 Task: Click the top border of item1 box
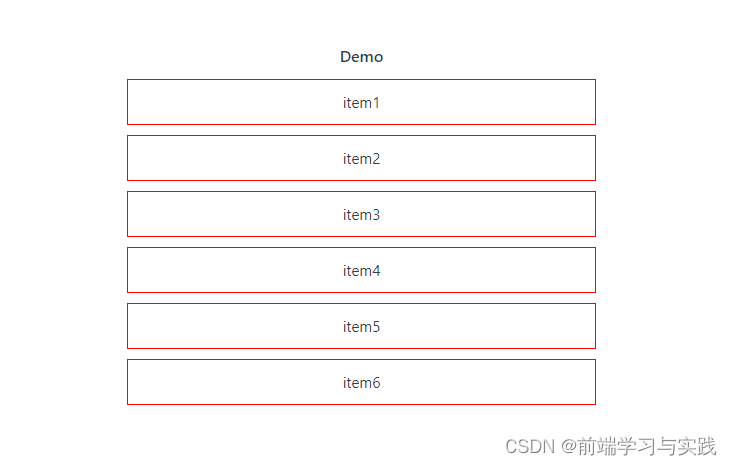click(x=361, y=79)
